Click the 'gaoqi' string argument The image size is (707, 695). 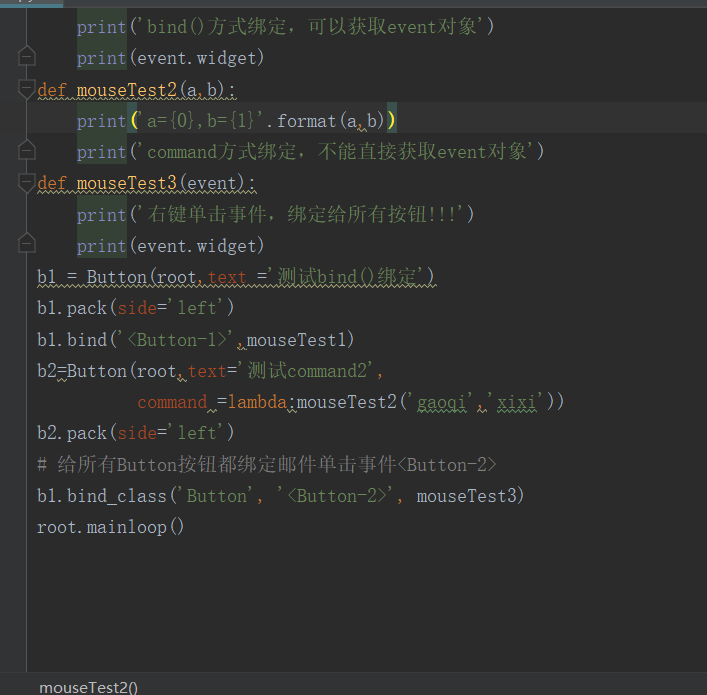click(x=441, y=402)
